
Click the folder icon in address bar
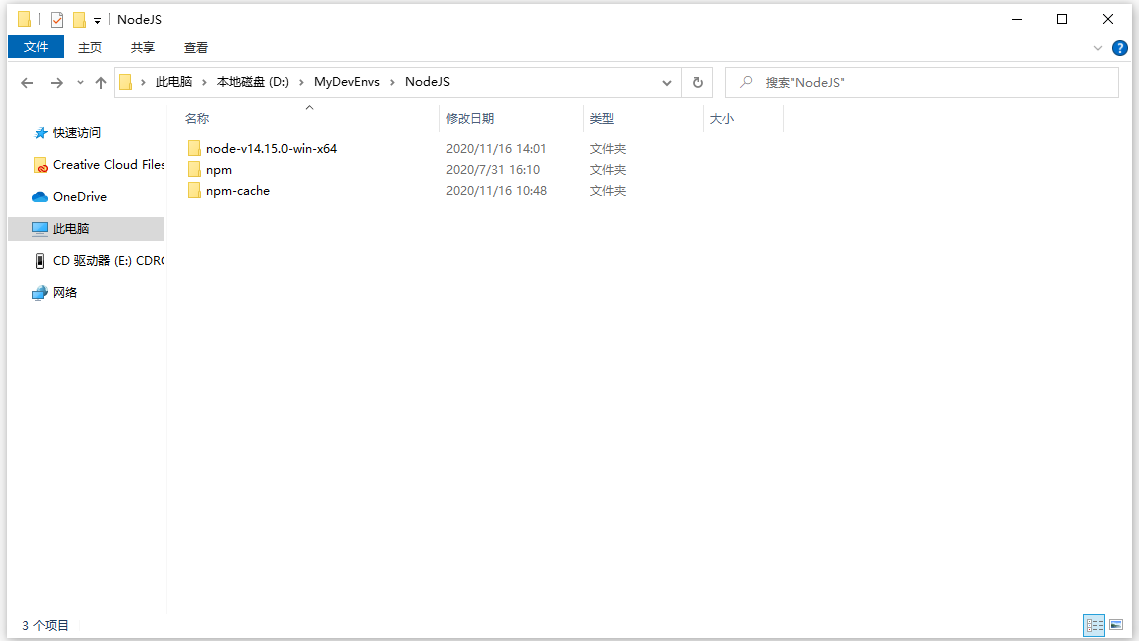[126, 82]
